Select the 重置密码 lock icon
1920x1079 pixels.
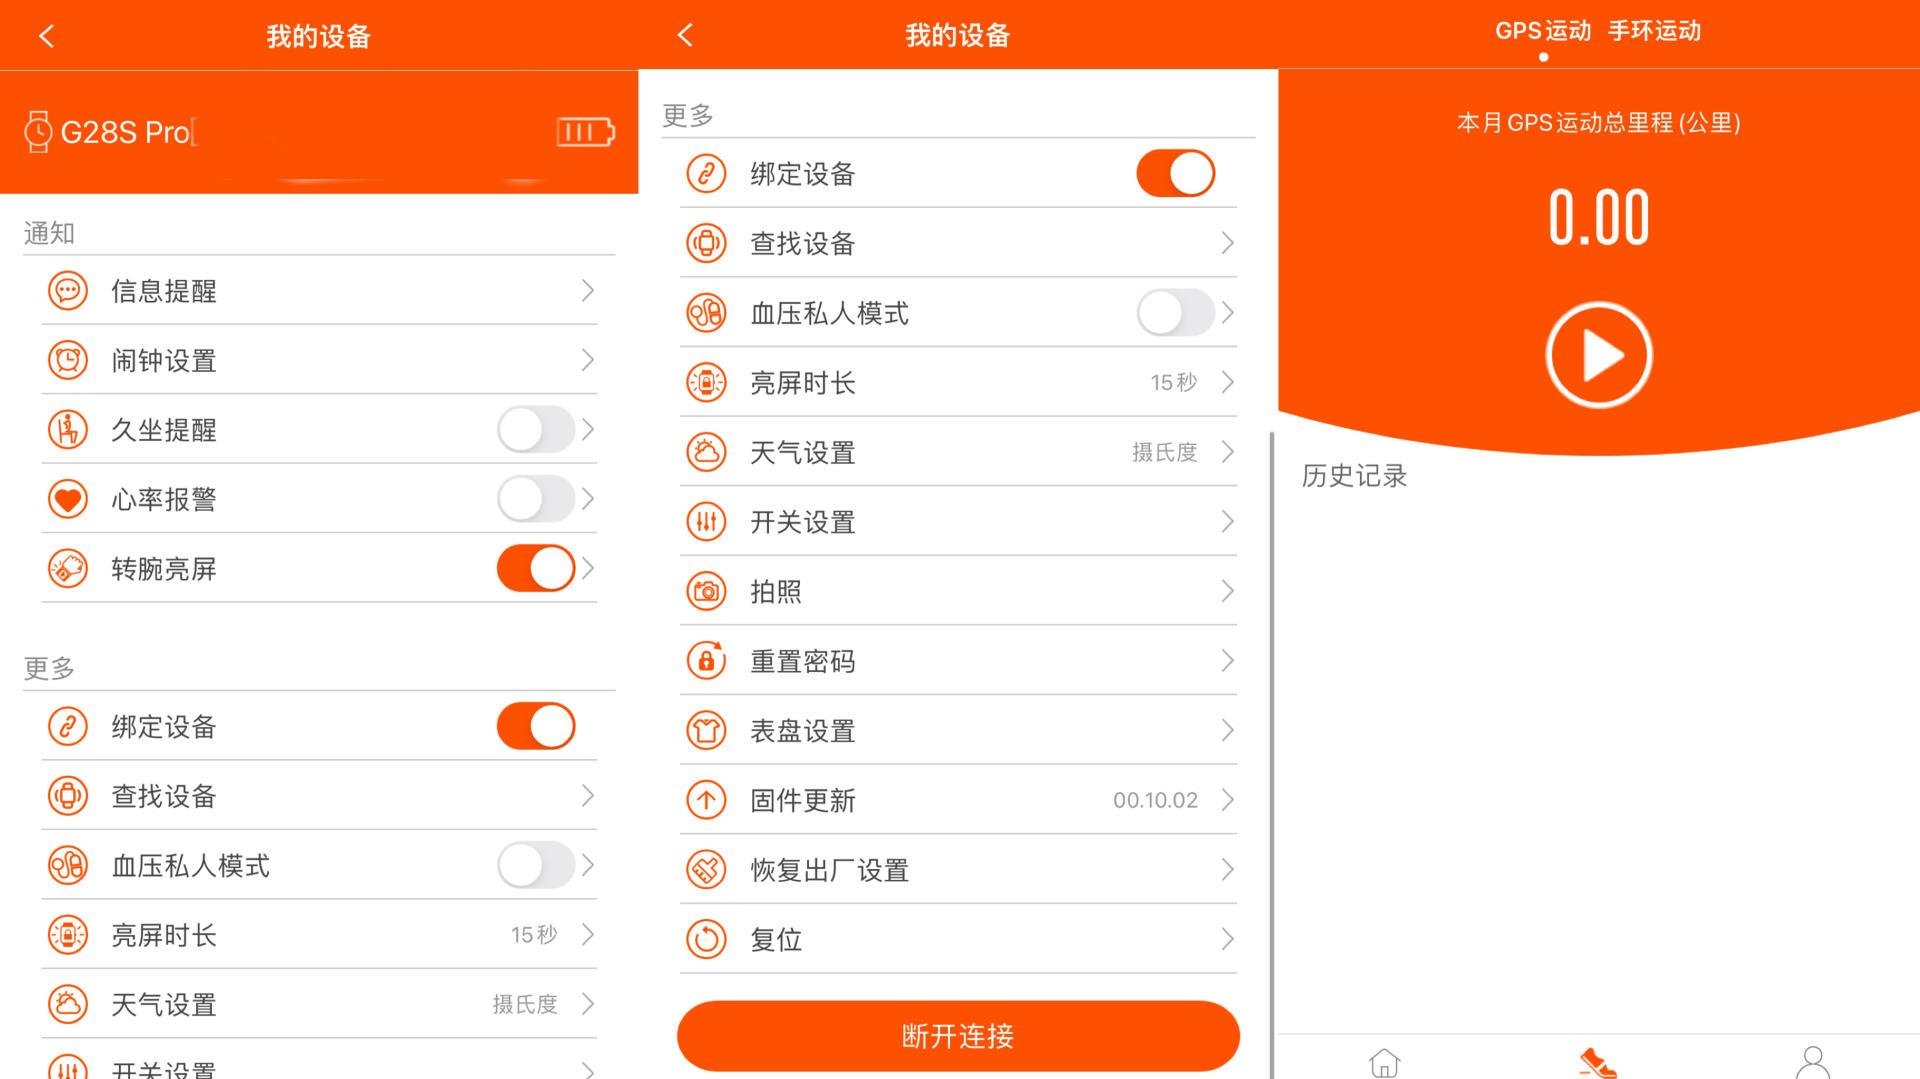point(706,661)
